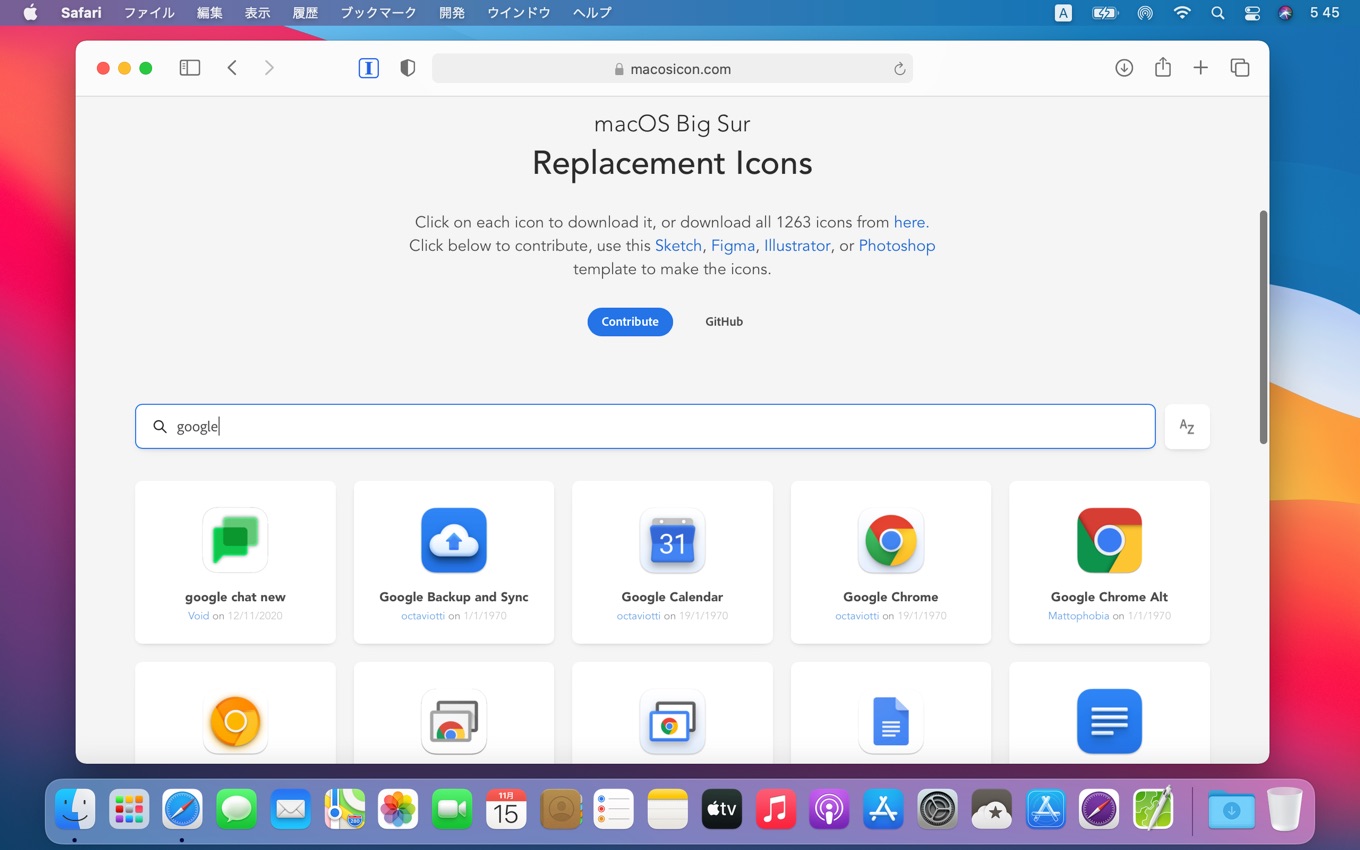The width and height of the screenshot is (1360, 850).
Task: Select the orange Chrome Canary icon
Action: 235,721
